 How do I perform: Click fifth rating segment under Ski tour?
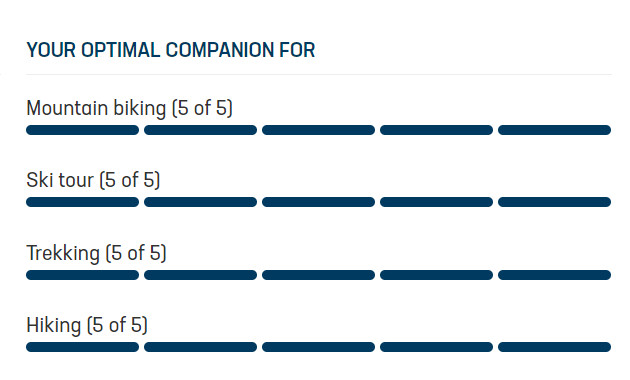(554, 202)
